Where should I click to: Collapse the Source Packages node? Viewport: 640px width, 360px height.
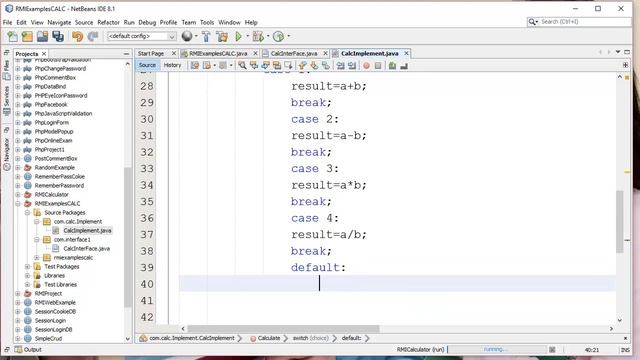tap(27, 212)
